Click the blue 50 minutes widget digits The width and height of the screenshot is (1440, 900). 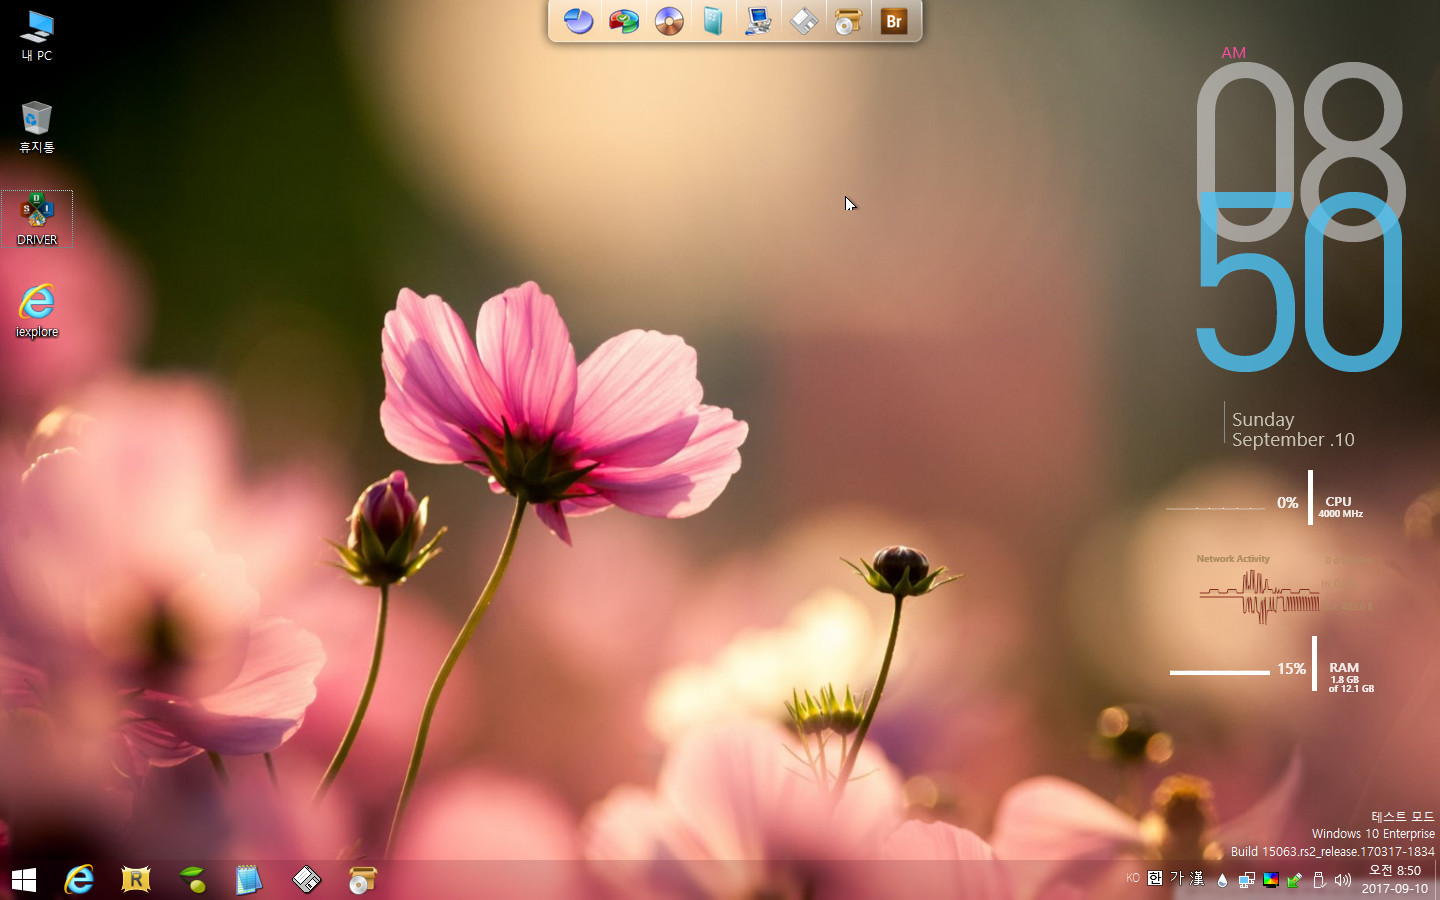pyautogui.click(x=1299, y=282)
